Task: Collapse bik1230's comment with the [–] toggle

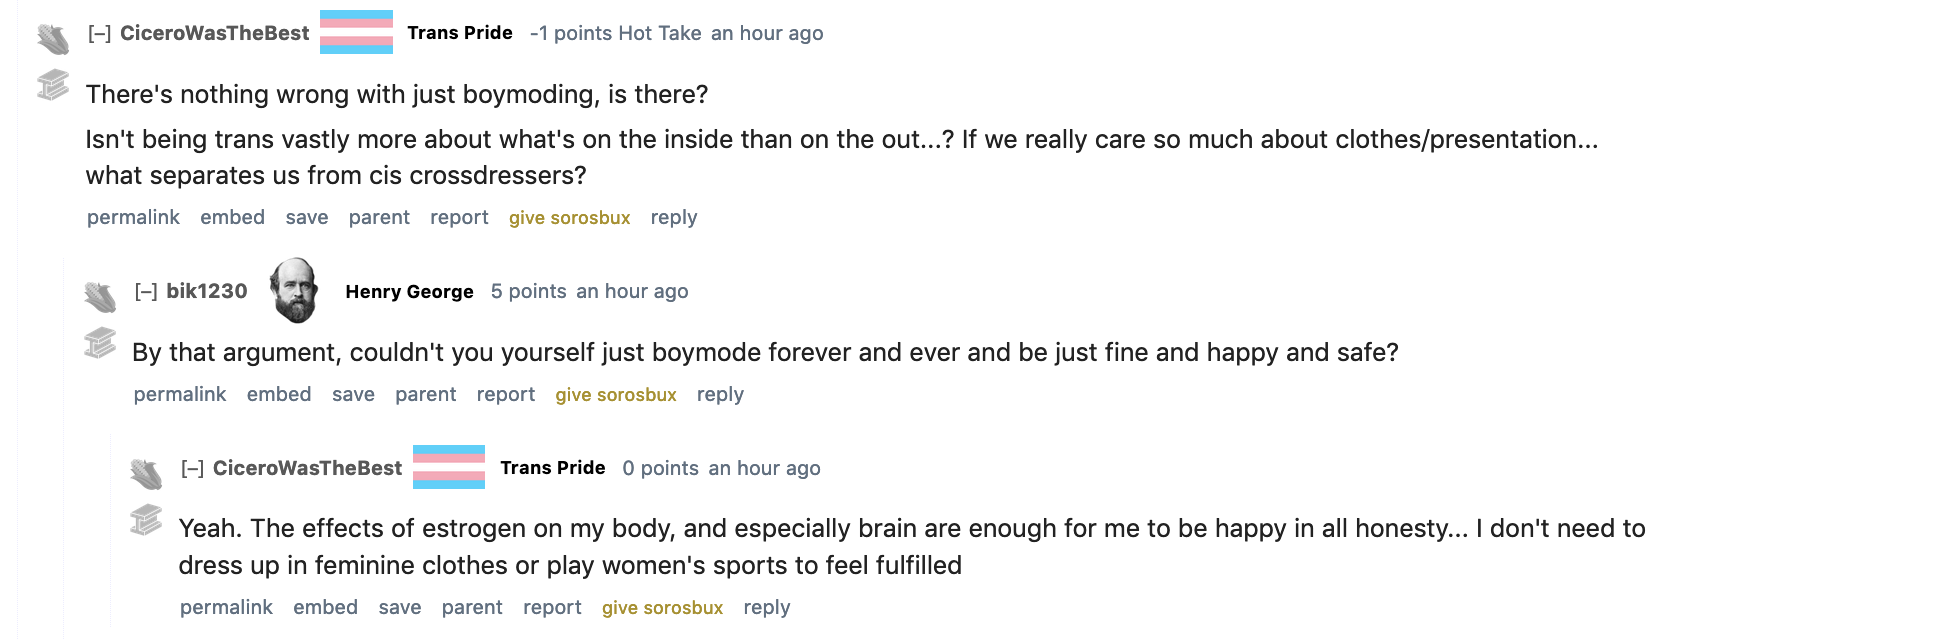Action: click(x=146, y=292)
